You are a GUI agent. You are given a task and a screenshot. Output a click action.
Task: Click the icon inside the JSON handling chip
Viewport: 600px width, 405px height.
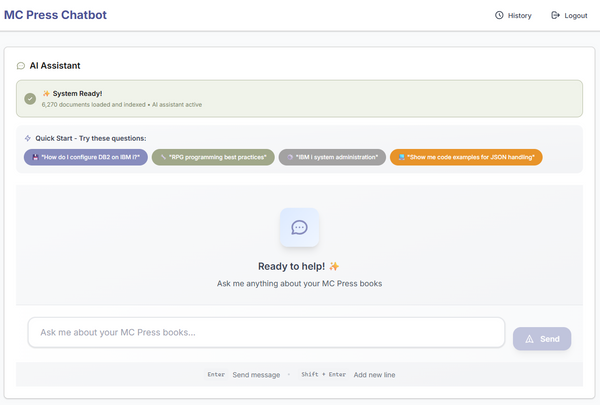pos(401,157)
